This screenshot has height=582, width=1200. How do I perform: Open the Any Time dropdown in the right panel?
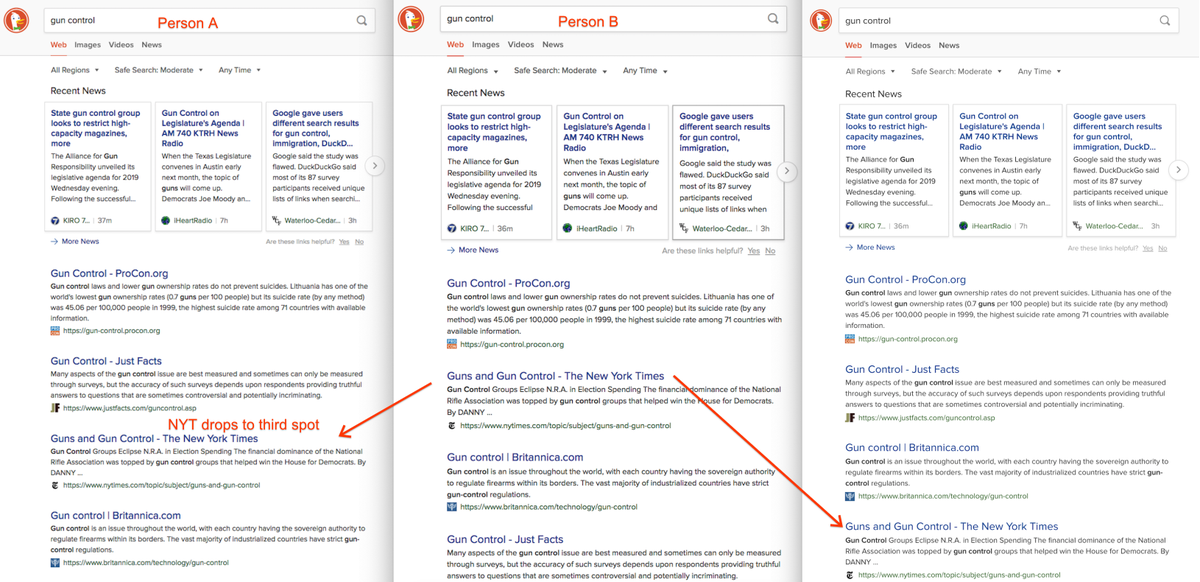1040,72
